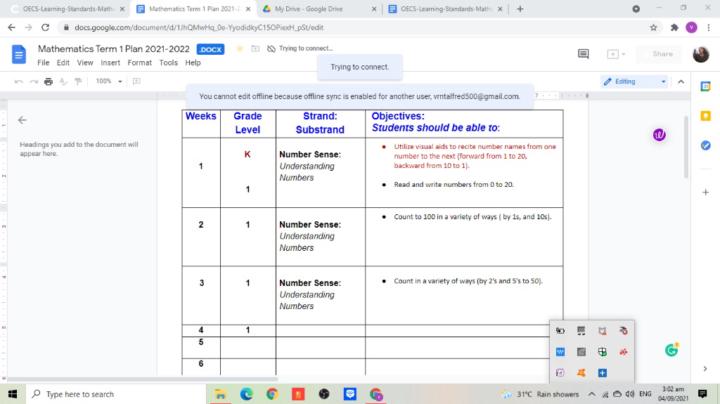This screenshot has height=404, width=720.
Task: Open the Format menu
Action: tap(140, 63)
